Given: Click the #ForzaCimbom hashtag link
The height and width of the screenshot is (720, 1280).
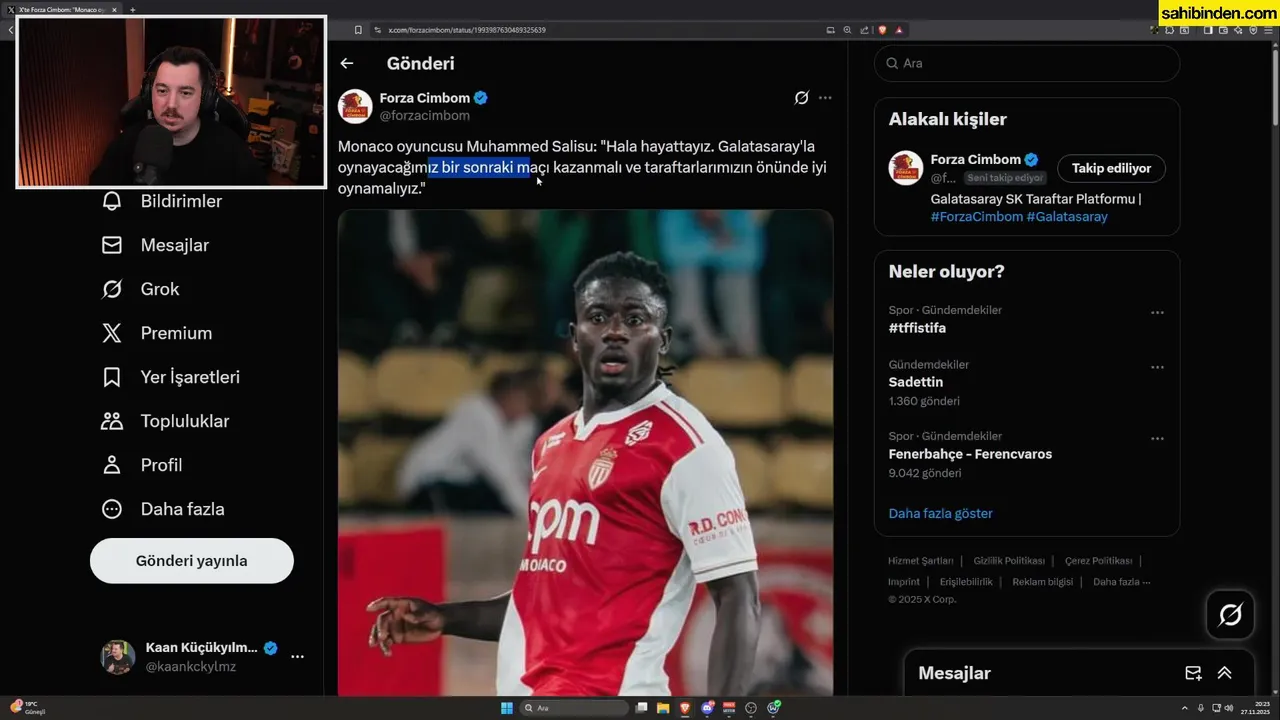Looking at the screenshot, I should tap(977, 216).
